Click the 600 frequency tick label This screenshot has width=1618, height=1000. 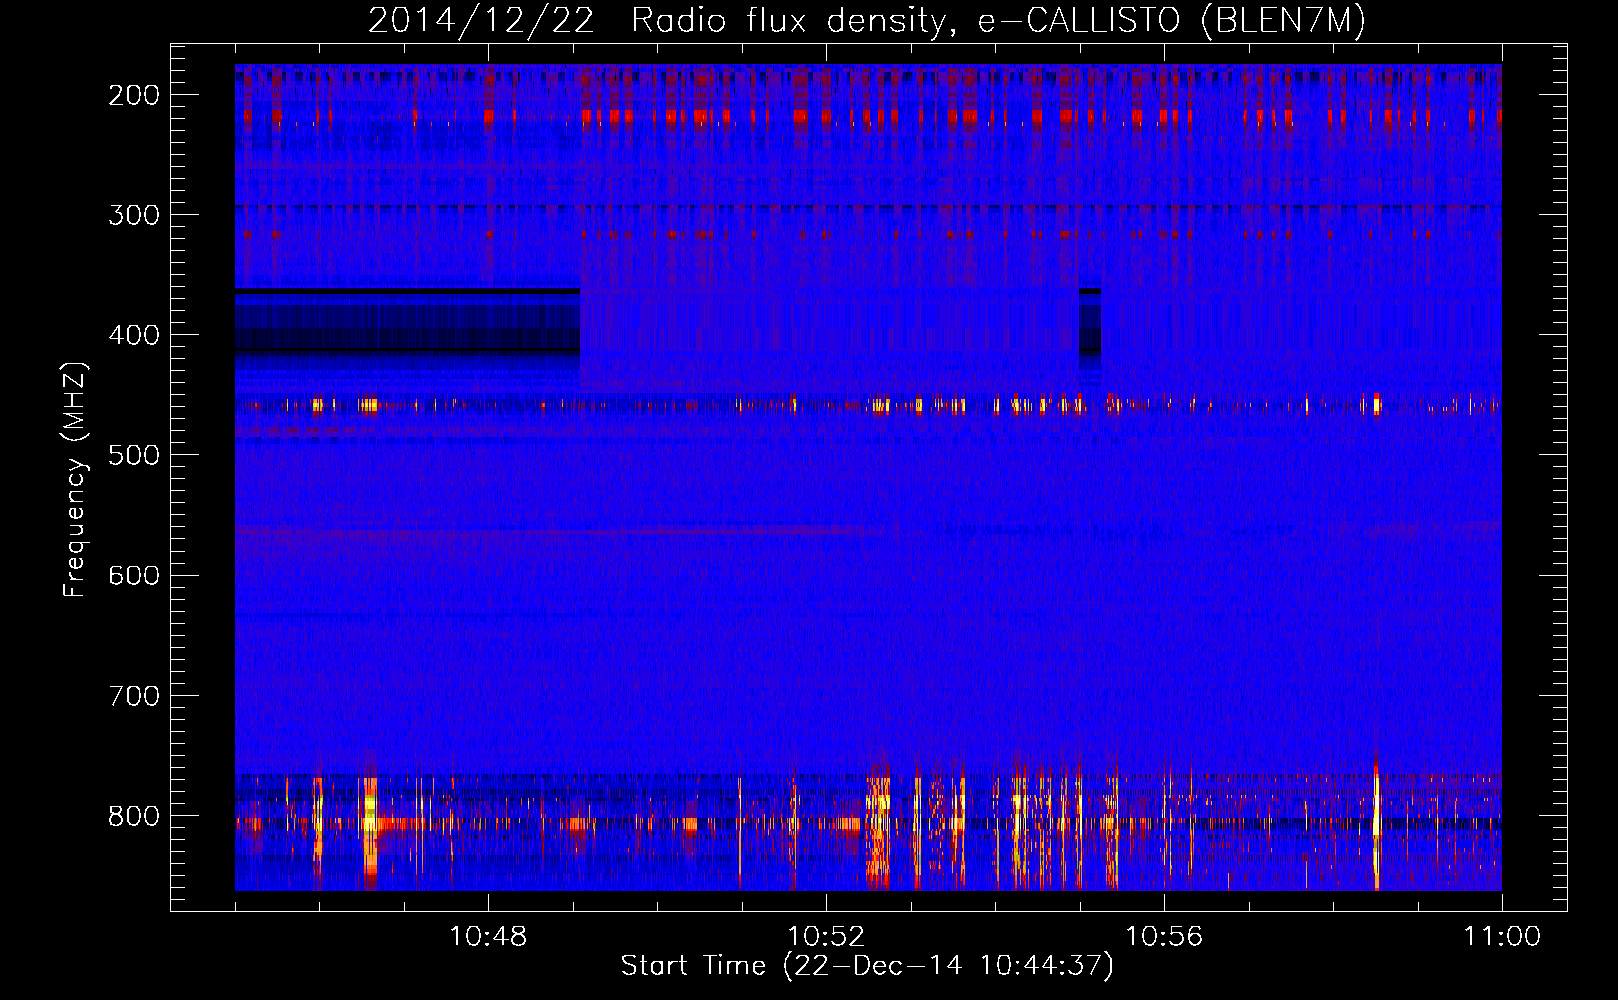[134, 575]
